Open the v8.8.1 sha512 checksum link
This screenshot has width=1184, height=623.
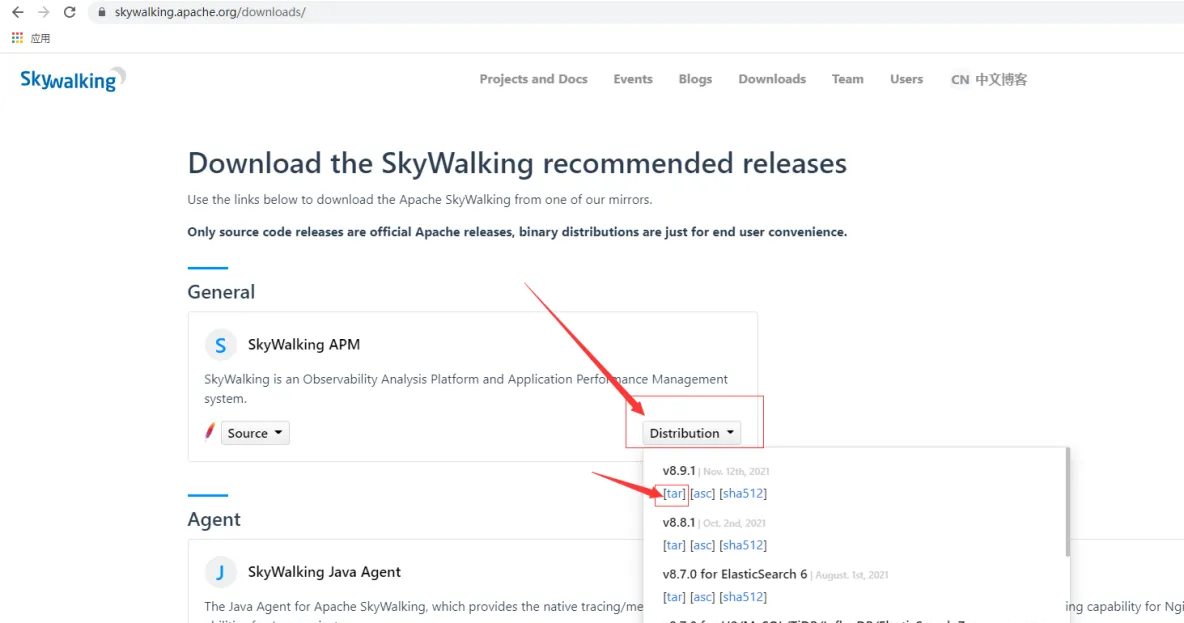point(743,544)
